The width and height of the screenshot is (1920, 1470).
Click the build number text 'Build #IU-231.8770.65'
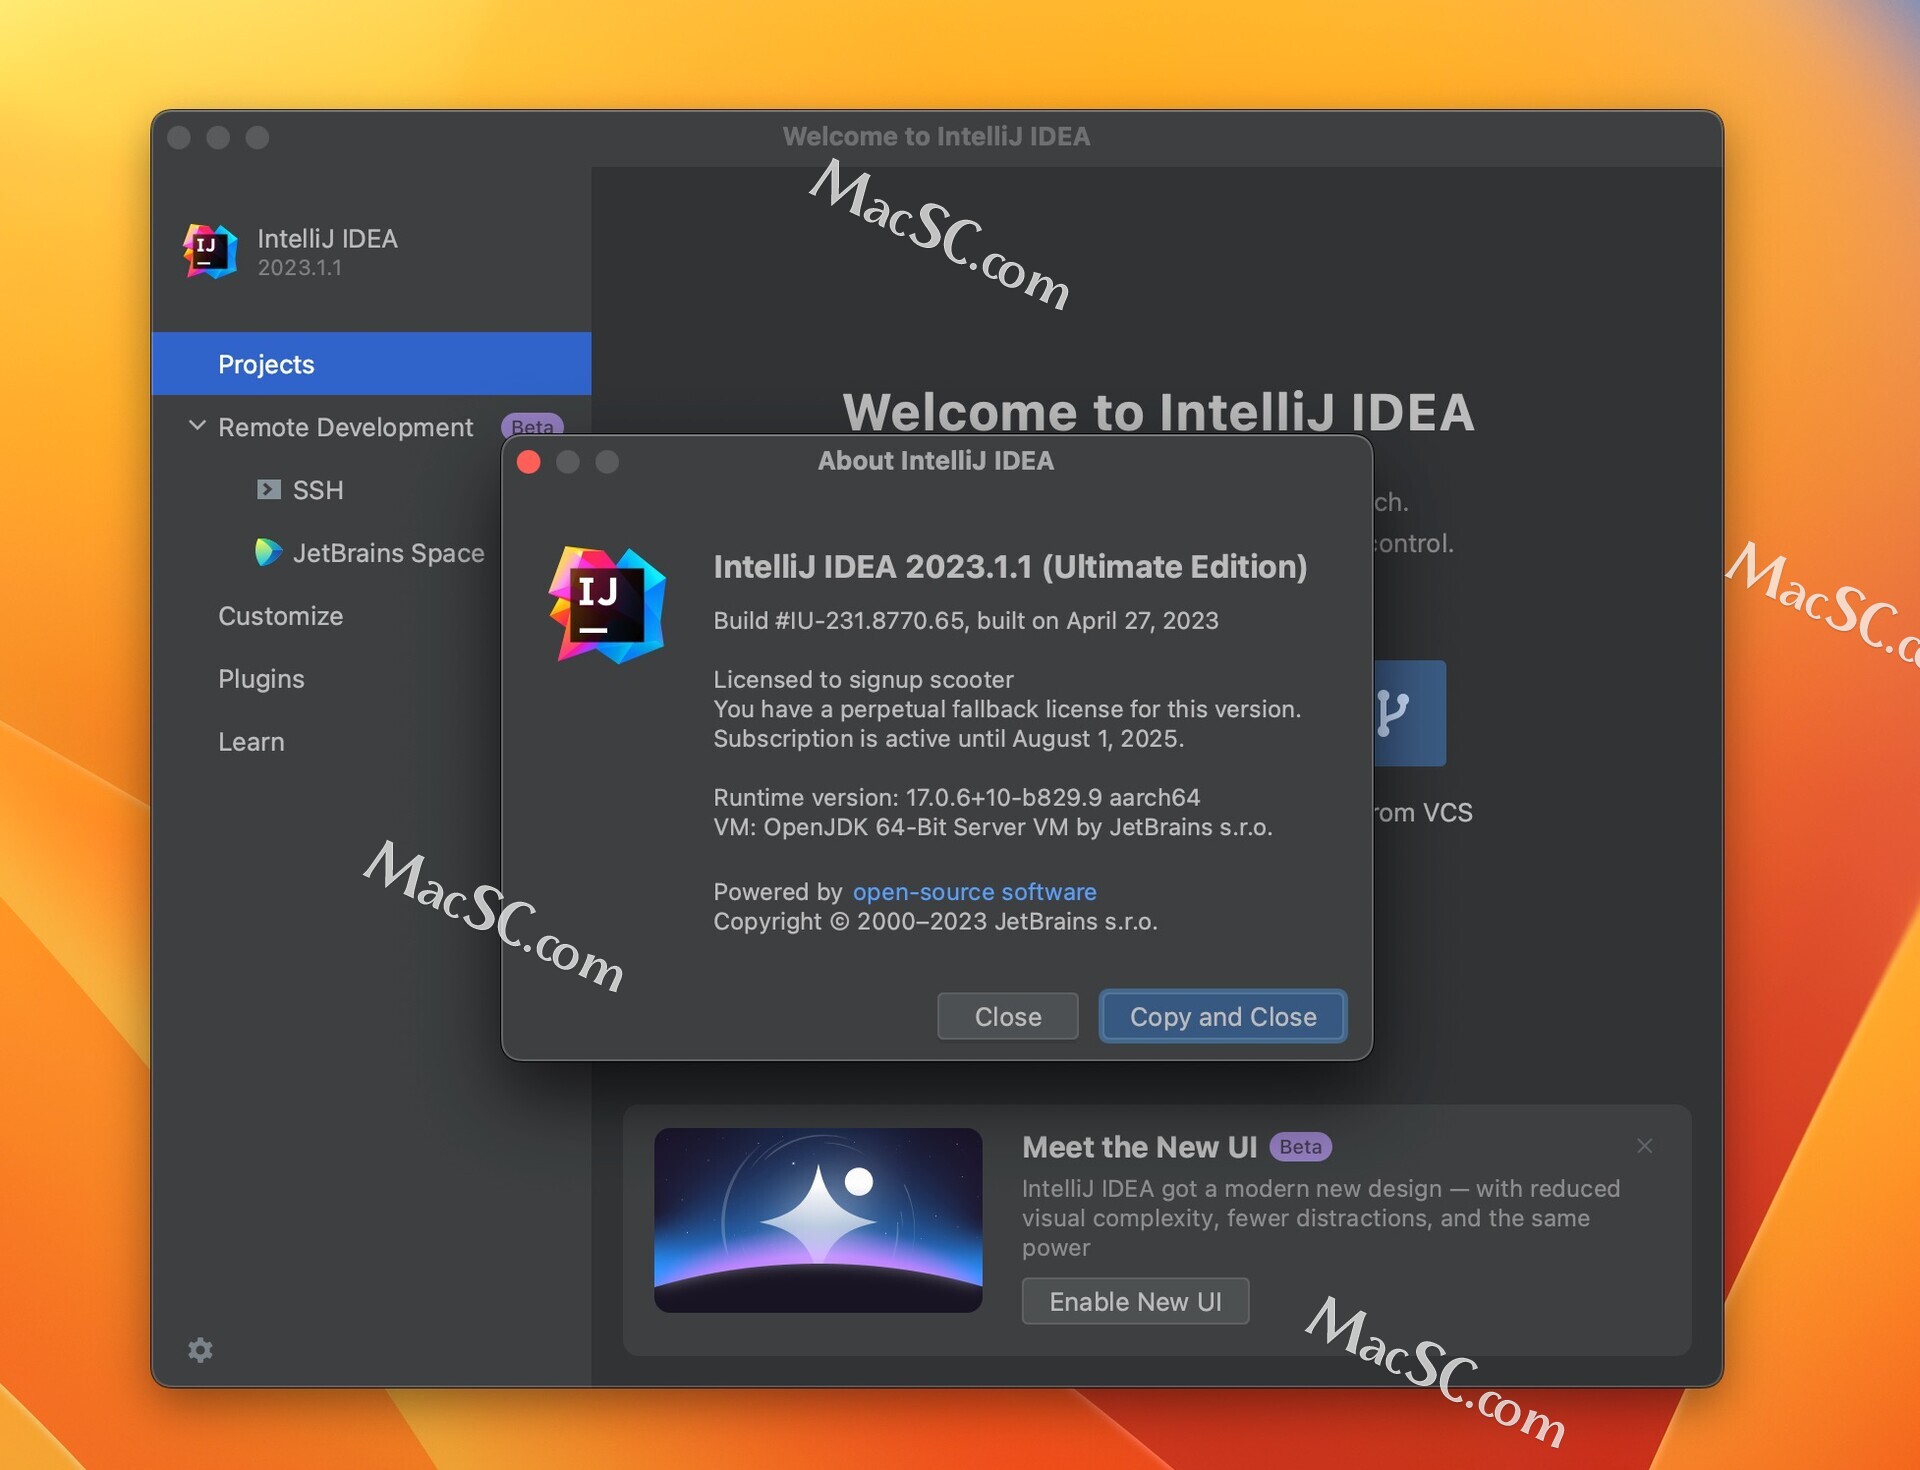[838, 620]
